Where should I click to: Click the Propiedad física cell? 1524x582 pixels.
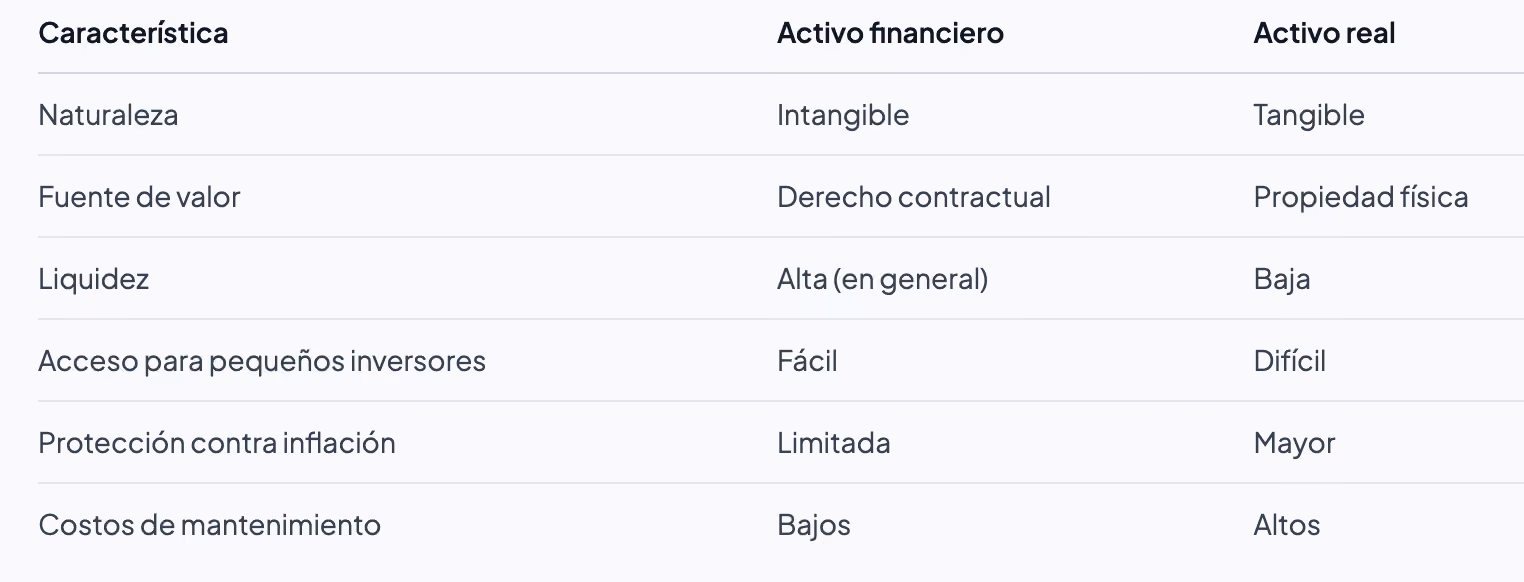(1361, 197)
